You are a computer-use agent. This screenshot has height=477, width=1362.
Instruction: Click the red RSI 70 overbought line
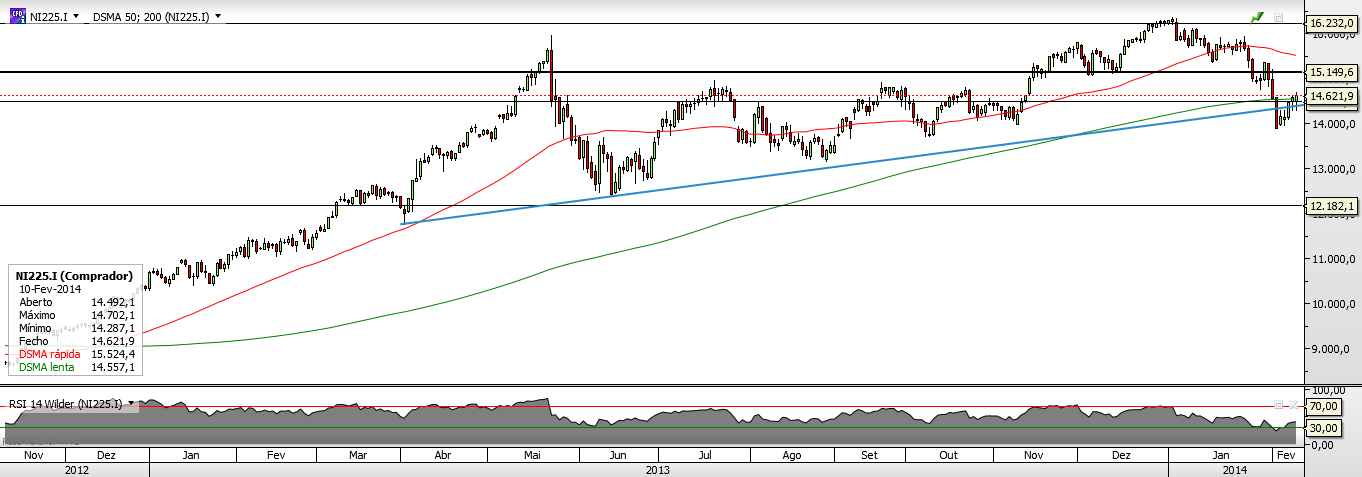(x=650, y=407)
